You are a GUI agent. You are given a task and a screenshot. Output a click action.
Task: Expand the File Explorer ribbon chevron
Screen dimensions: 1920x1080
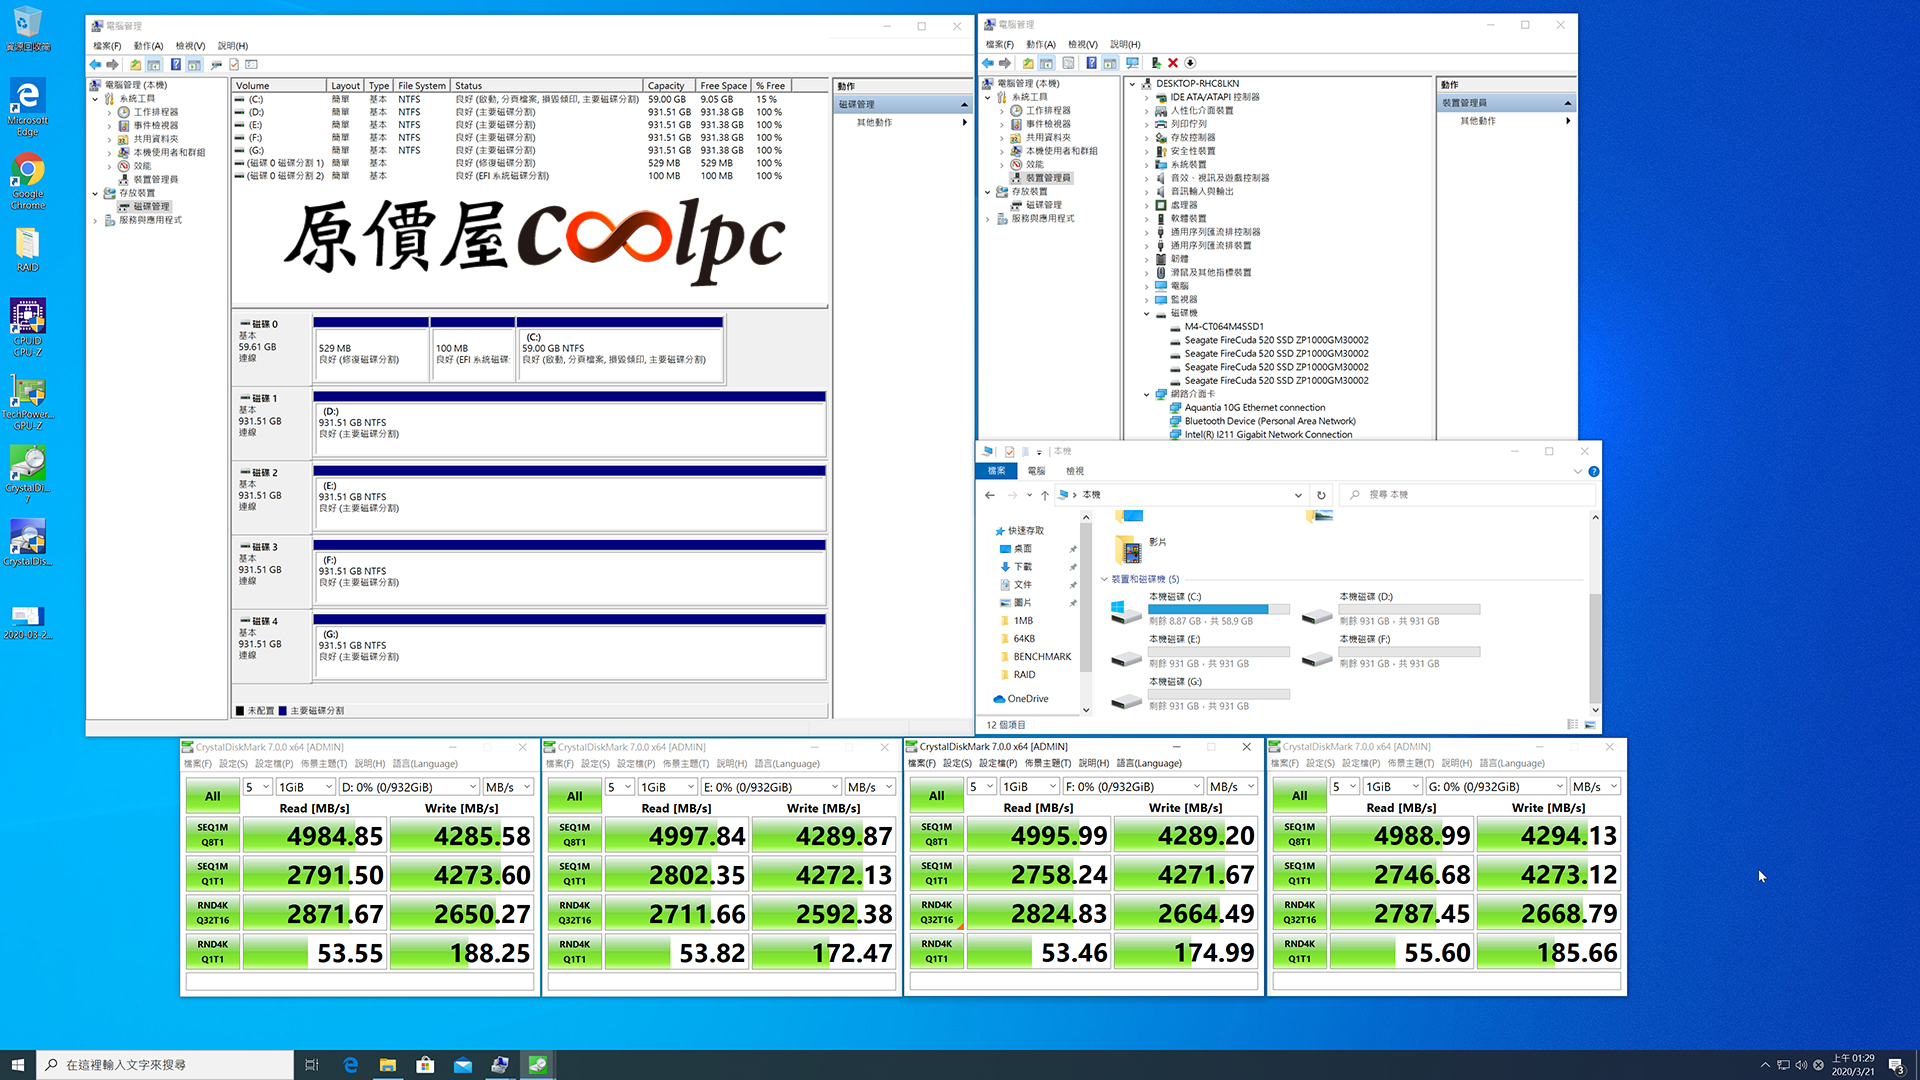[x=1578, y=471]
